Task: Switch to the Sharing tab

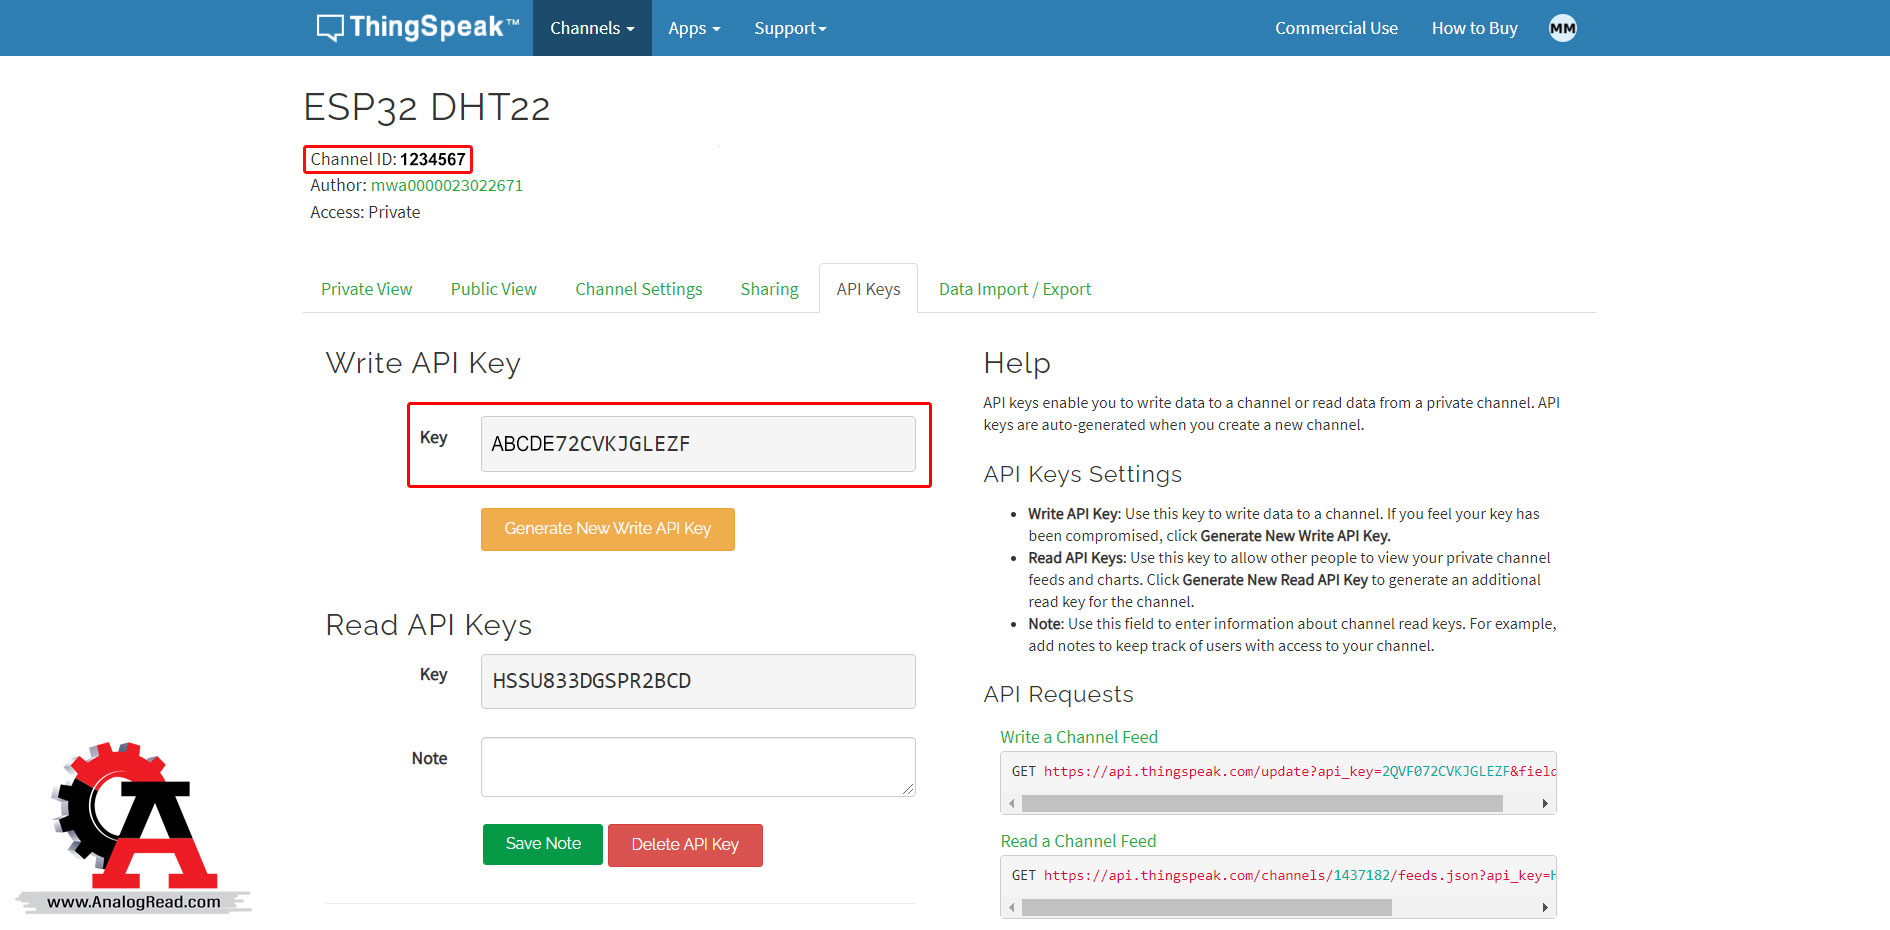Action: click(769, 289)
